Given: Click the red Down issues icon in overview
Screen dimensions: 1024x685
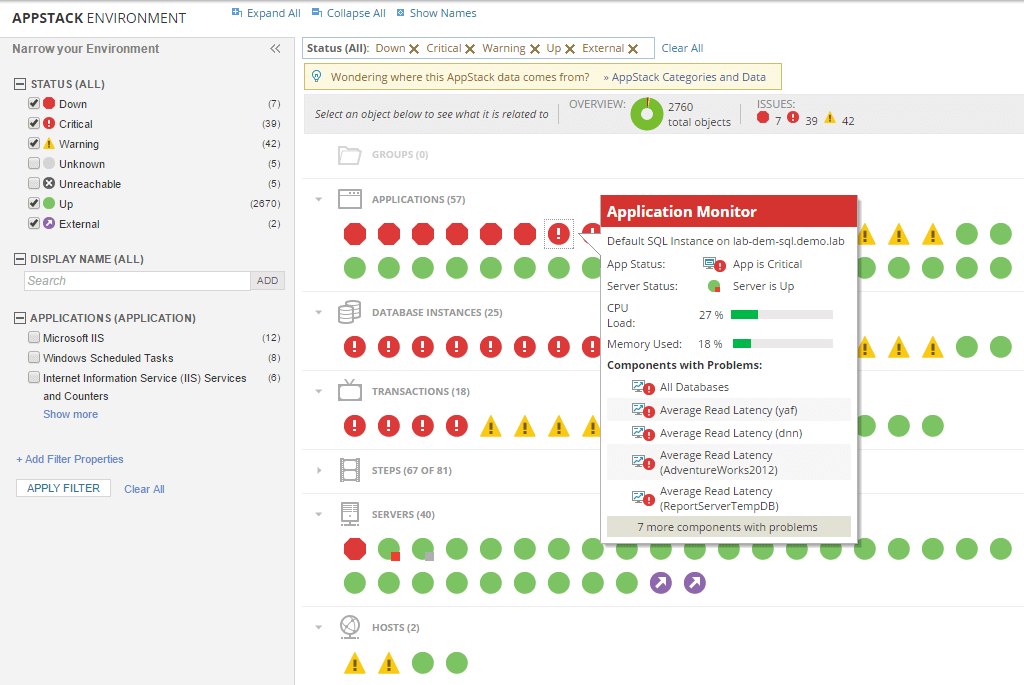Looking at the screenshot, I should [763, 118].
